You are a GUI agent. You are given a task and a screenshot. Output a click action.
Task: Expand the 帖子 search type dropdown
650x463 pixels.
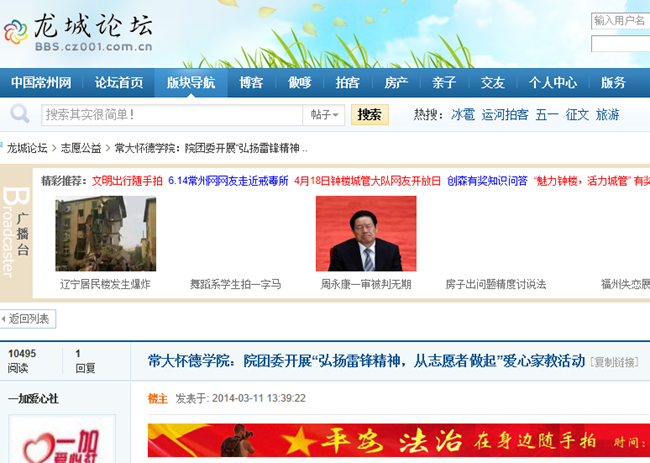324,115
